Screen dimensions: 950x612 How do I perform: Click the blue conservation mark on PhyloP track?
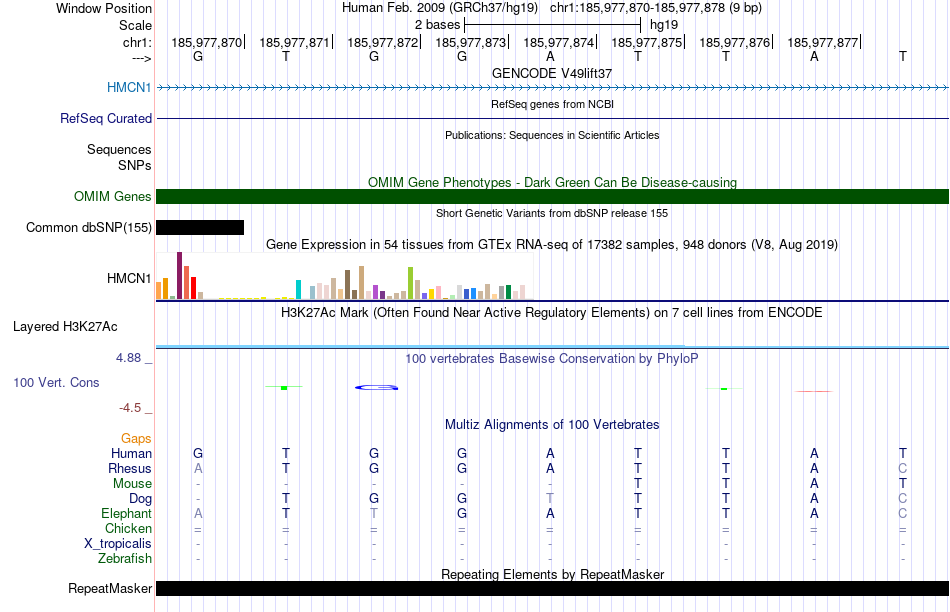(376, 387)
